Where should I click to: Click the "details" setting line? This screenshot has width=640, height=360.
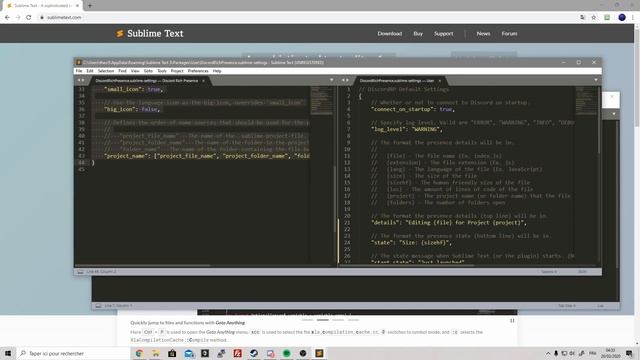click(x=449, y=223)
